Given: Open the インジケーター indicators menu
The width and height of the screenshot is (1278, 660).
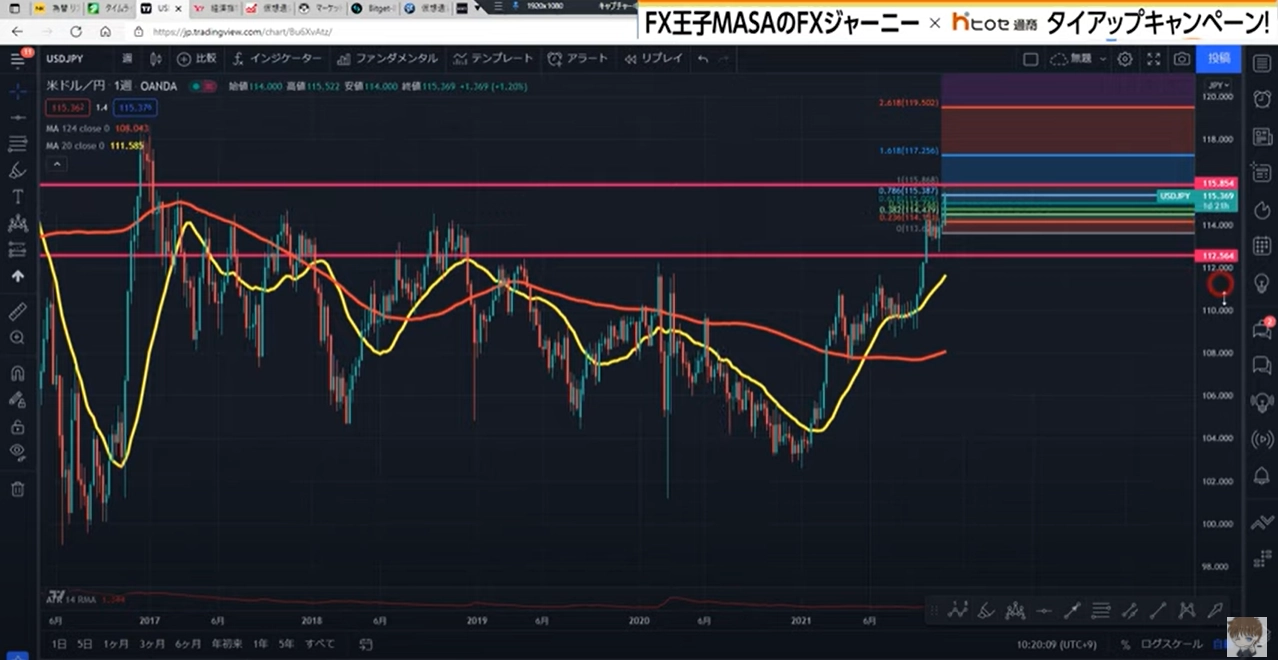Looking at the screenshot, I should 277,59.
